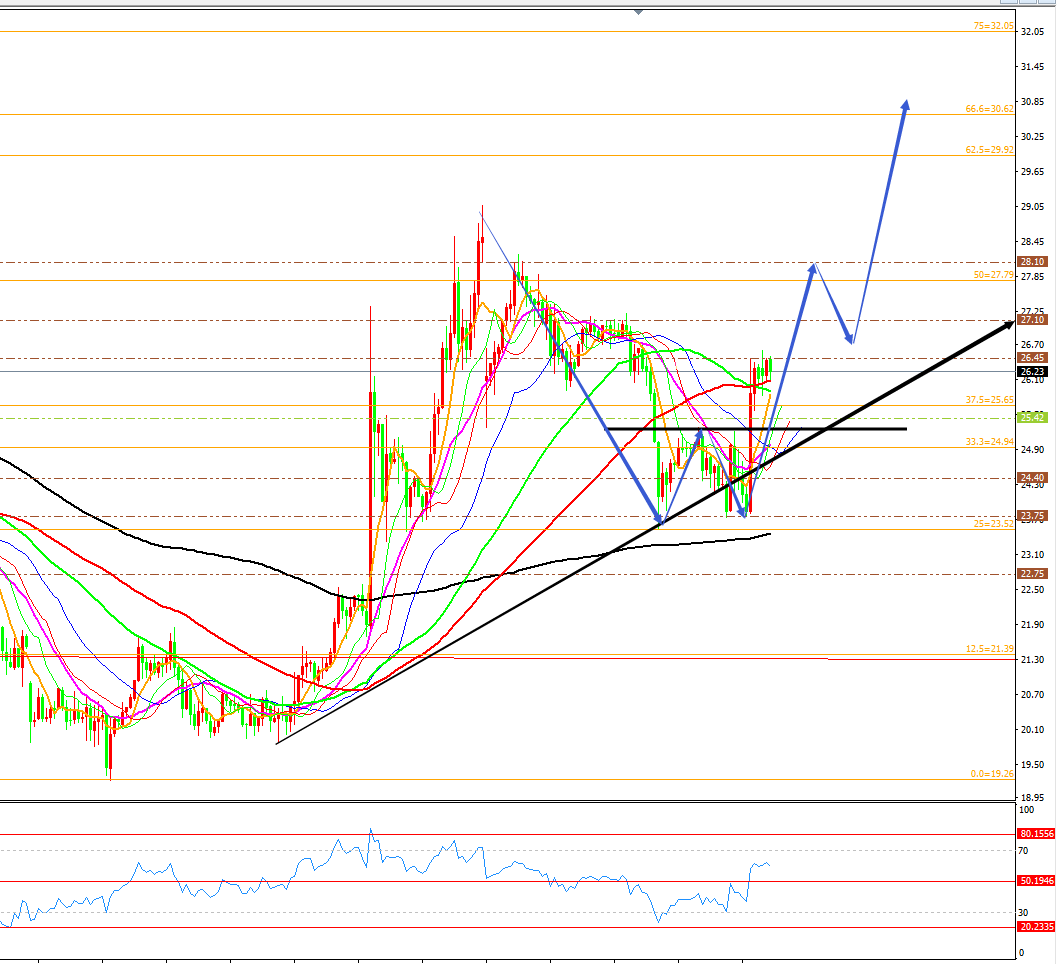Viewport: 1057px width, 964px height.
Task: Select the 23.75 brown price level tag
Action: click(1032, 516)
